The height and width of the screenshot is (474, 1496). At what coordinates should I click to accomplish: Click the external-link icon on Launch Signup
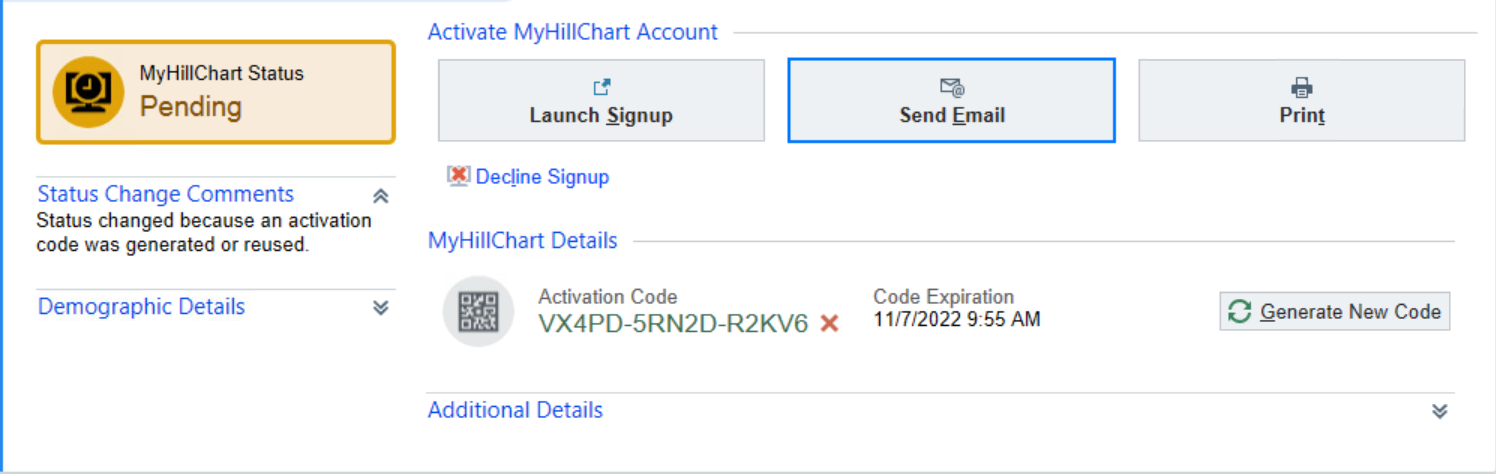pyautogui.click(x=601, y=88)
